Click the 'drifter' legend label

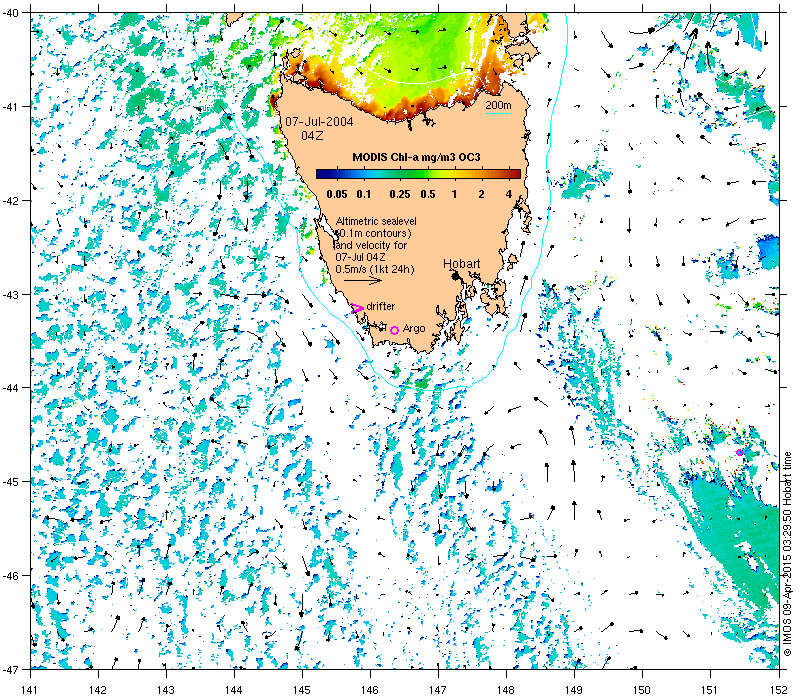click(x=381, y=306)
